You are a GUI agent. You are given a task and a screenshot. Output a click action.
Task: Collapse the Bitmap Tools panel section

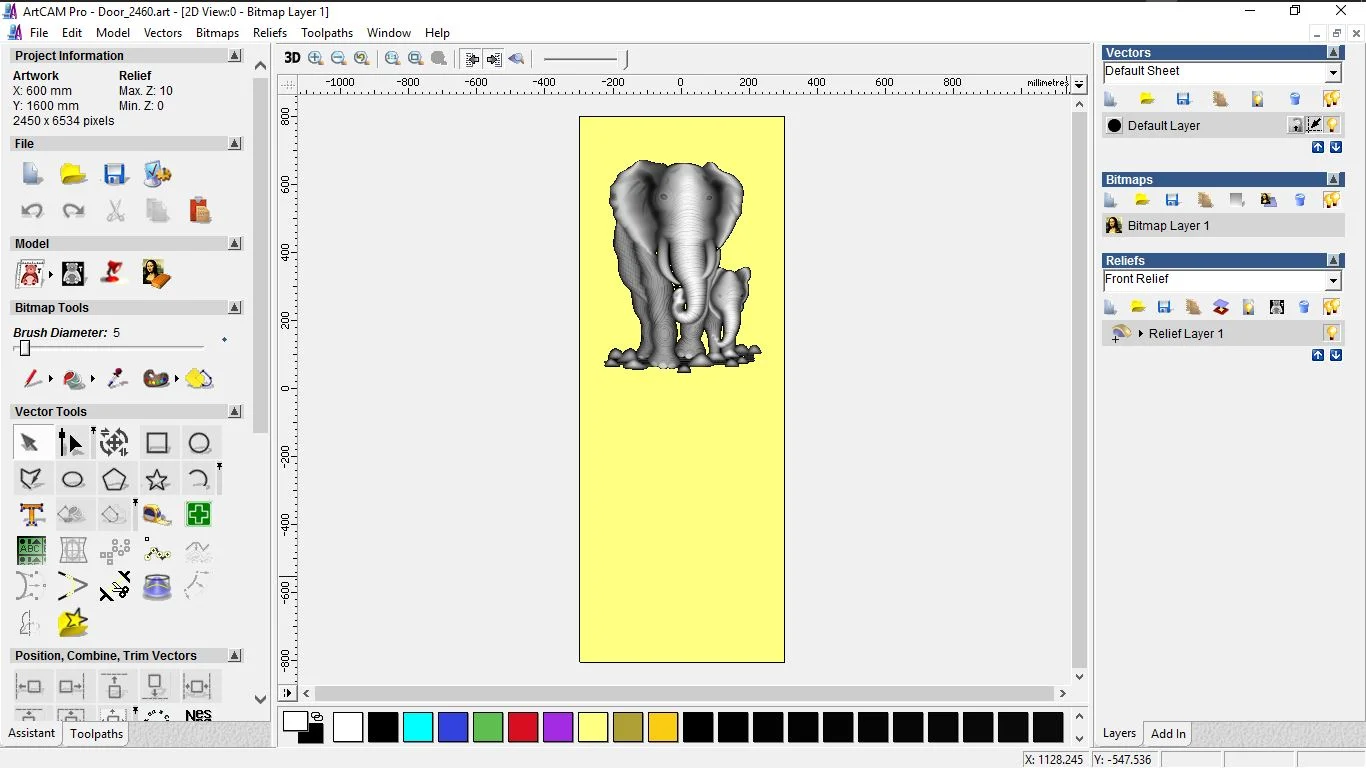point(235,308)
